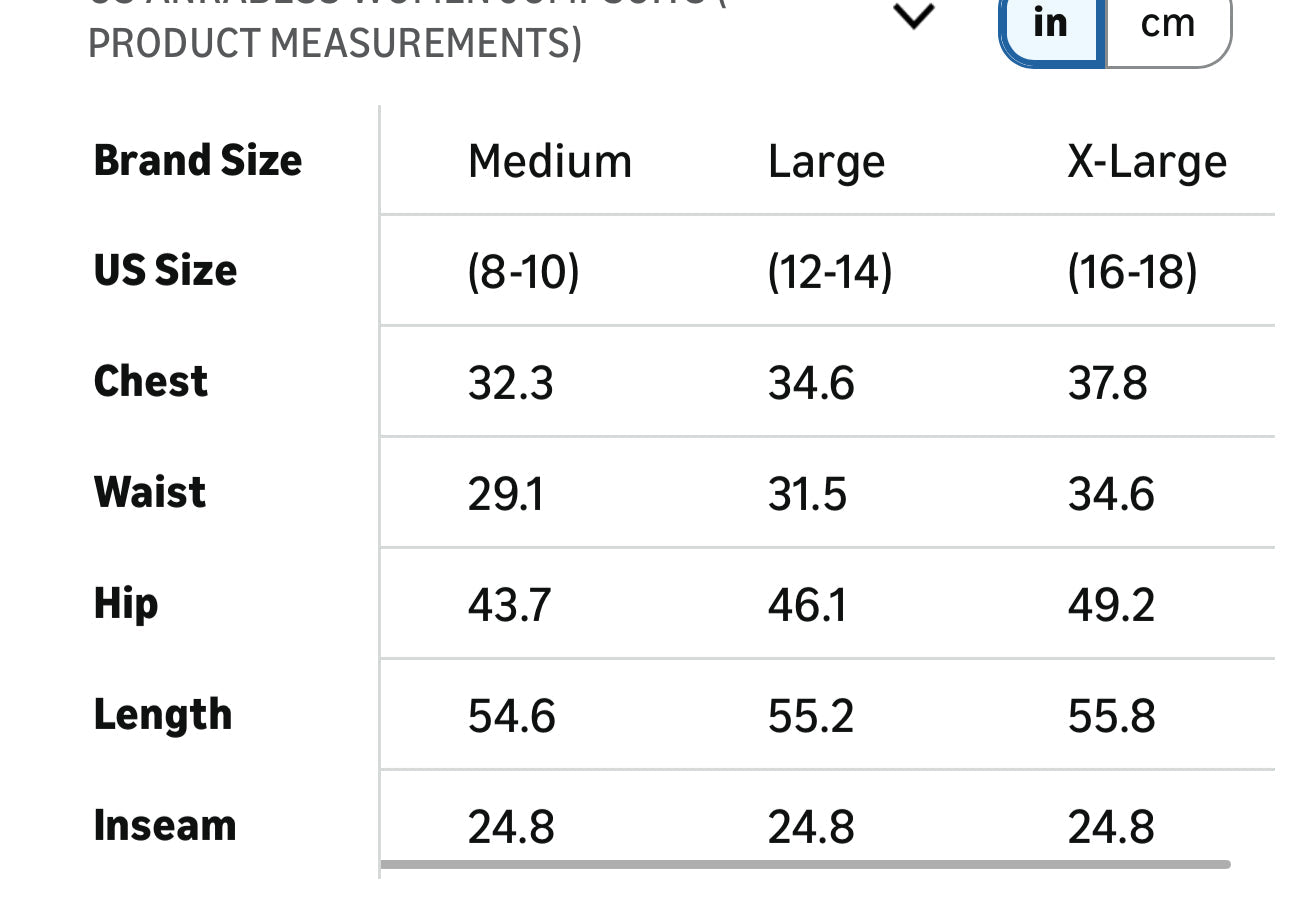
Task: Select the X-Large column header
Action: [x=1146, y=162]
